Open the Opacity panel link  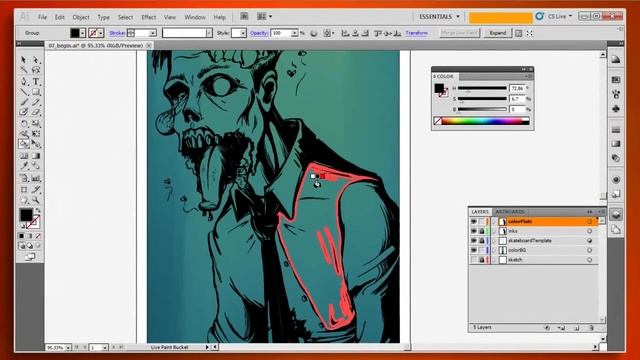coord(259,33)
